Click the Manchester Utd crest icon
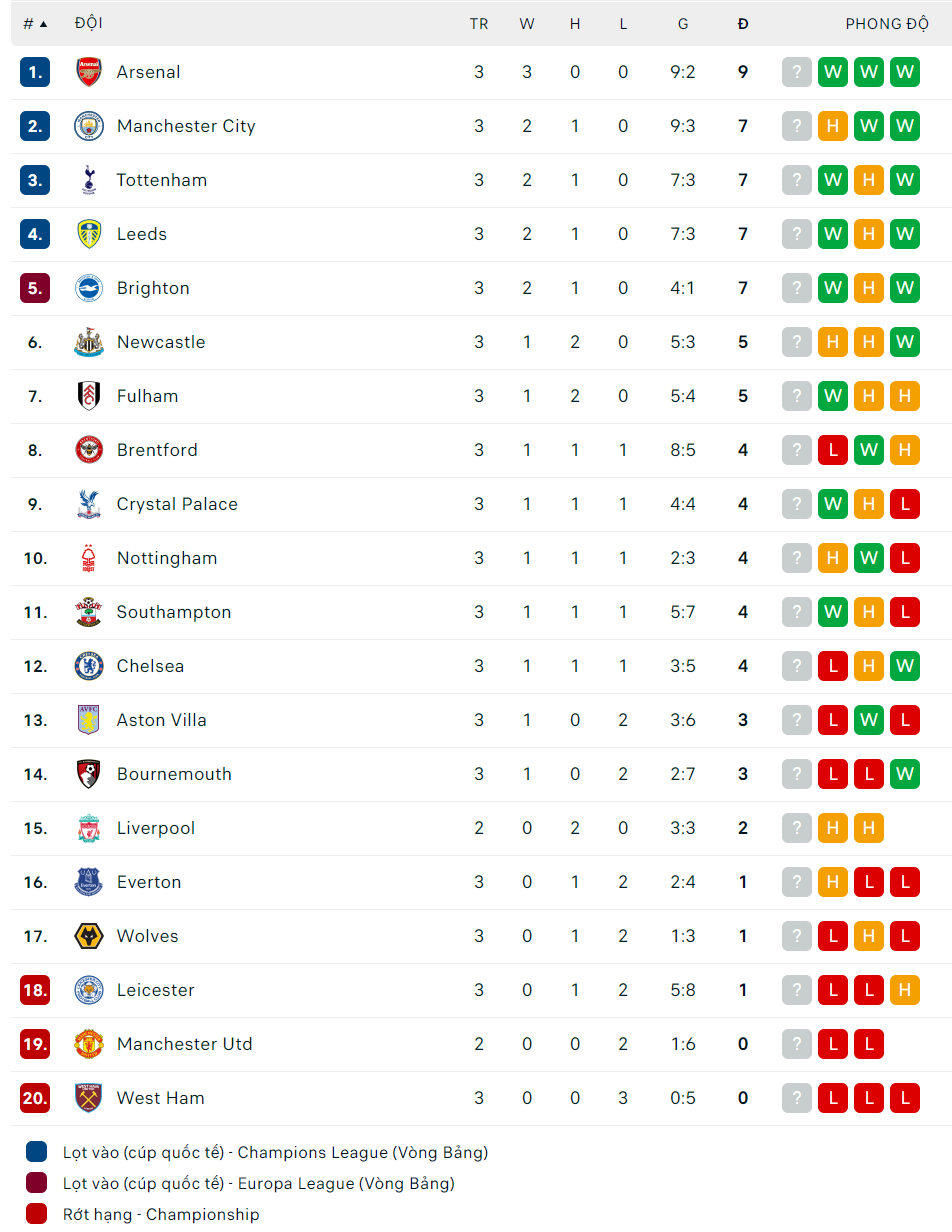This screenshot has height=1232, width=952. (x=89, y=1044)
